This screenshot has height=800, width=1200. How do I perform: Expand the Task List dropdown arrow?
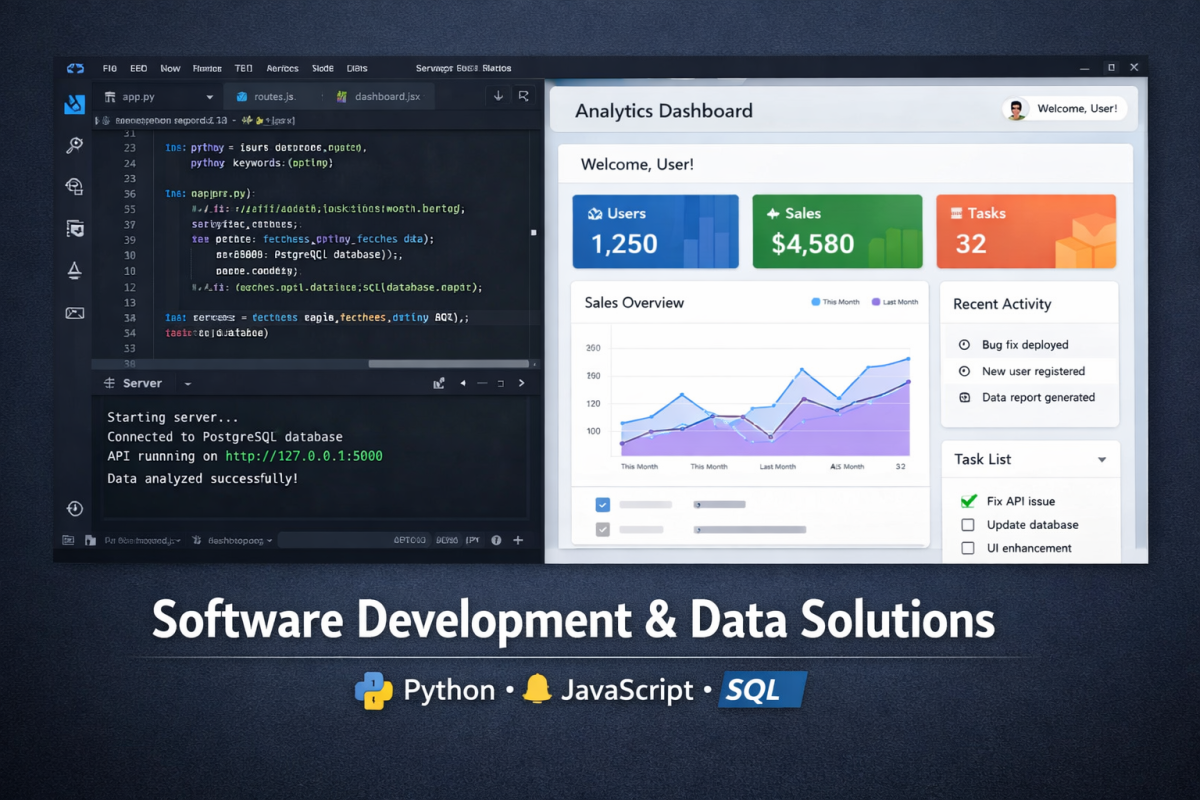coord(1102,460)
